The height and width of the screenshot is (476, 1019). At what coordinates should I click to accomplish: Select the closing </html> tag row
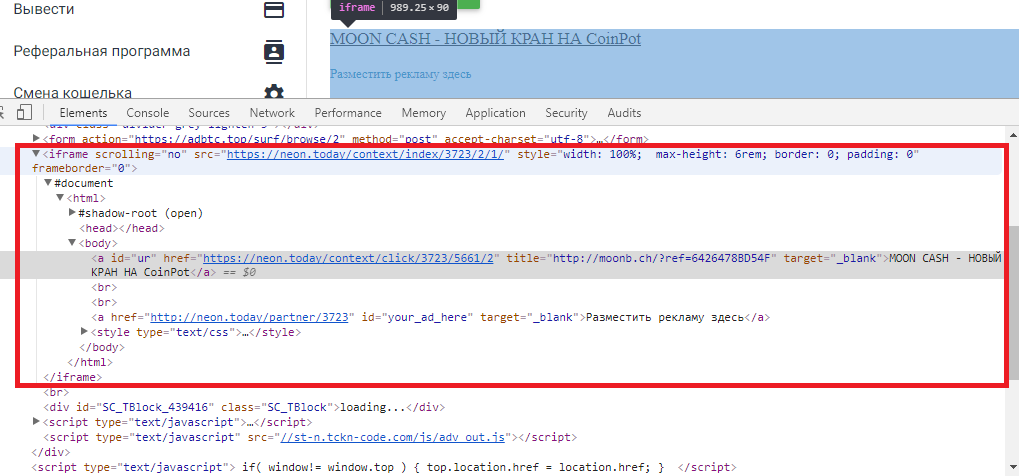tap(90, 362)
